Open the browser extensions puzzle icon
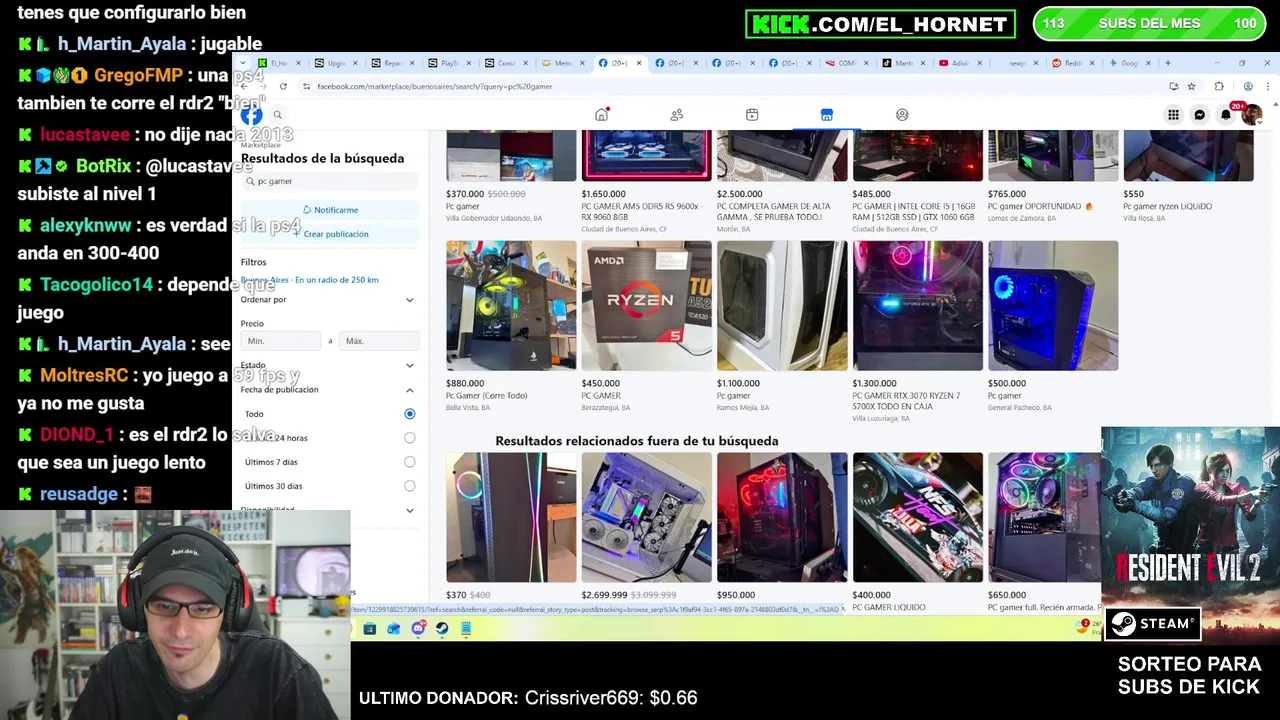The image size is (1280, 720). (x=1219, y=86)
